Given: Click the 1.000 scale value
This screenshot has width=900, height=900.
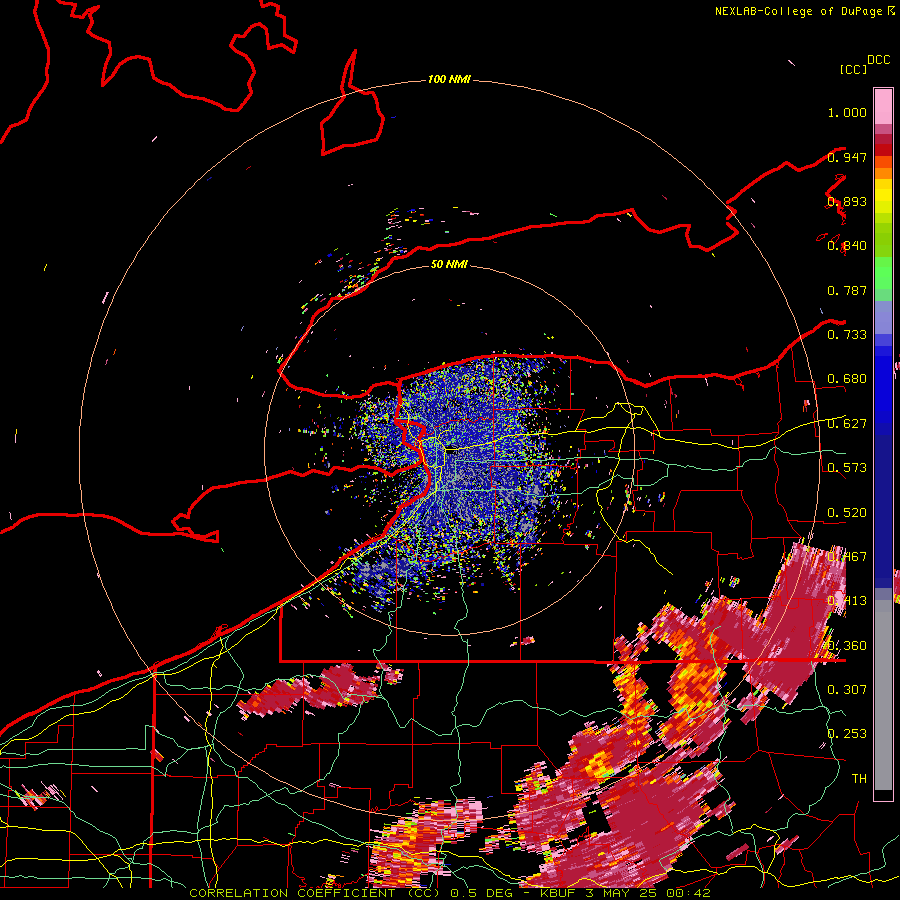Looking at the screenshot, I should pos(847,112).
